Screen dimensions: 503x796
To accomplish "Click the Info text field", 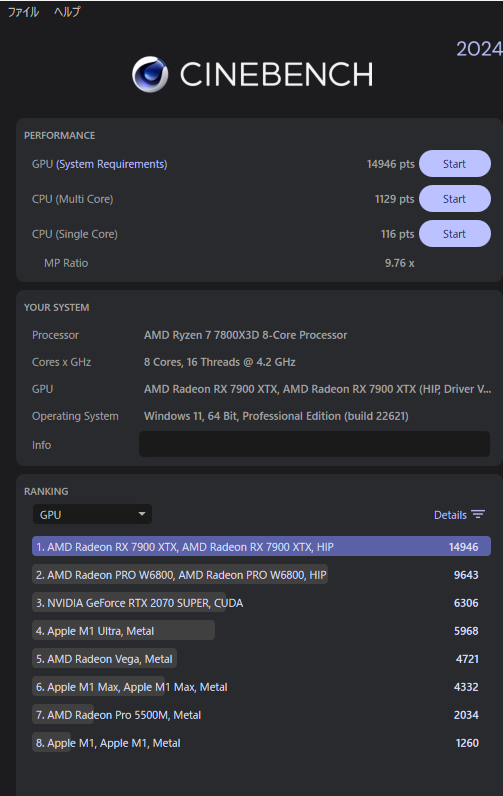I will 314,444.
